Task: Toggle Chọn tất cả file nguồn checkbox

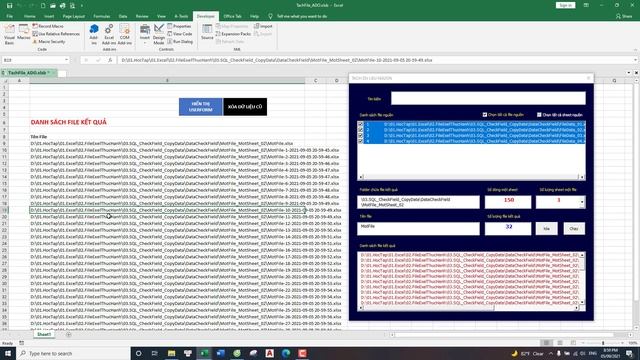Action: point(484,115)
